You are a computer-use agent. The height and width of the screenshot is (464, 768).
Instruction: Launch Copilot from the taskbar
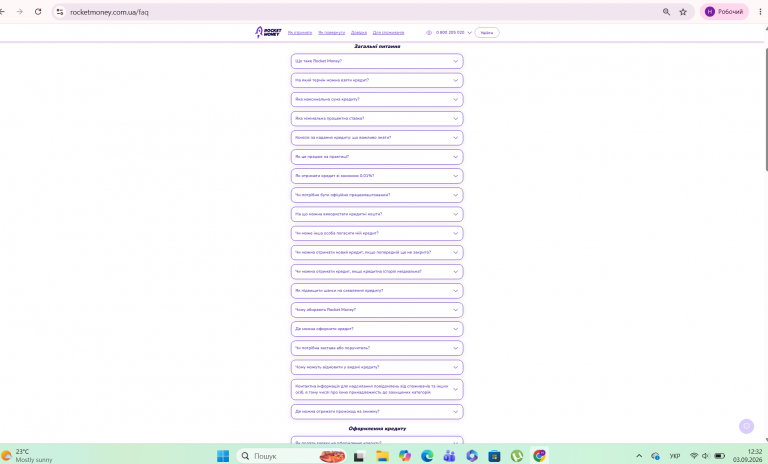click(405, 456)
